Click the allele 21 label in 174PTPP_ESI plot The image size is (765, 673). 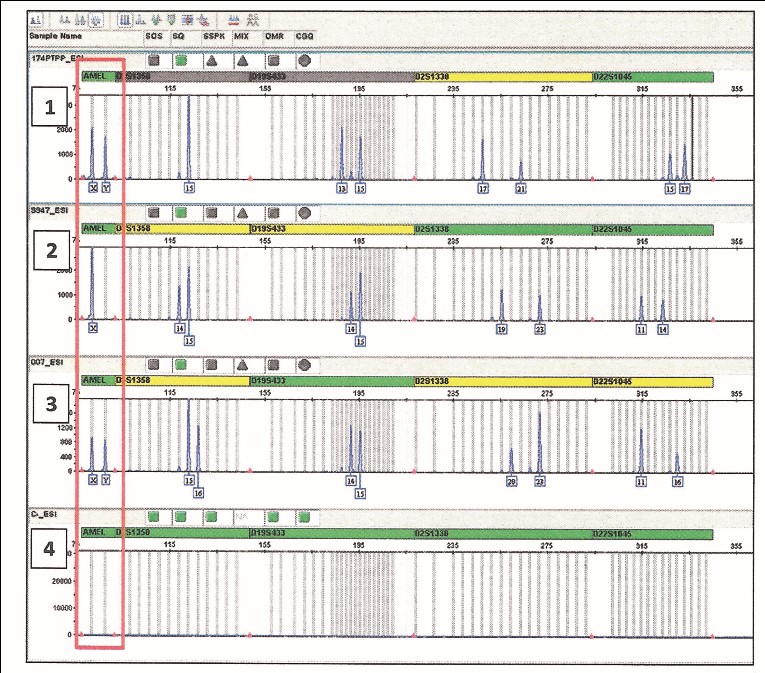click(520, 187)
